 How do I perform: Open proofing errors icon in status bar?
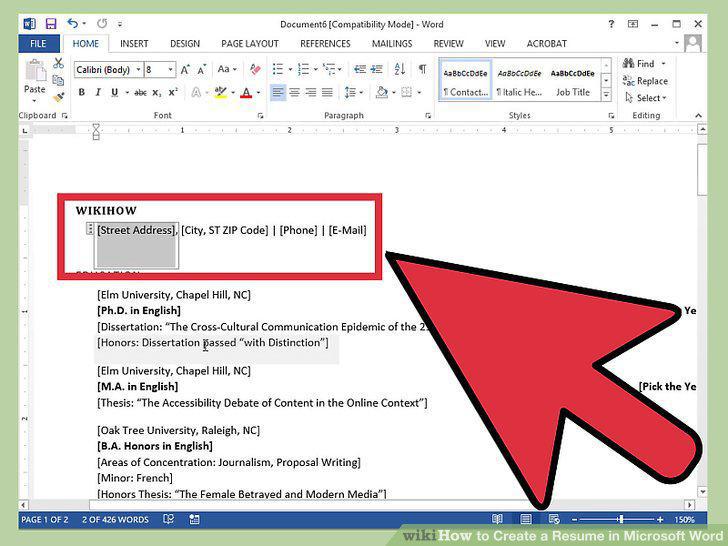tap(169, 519)
